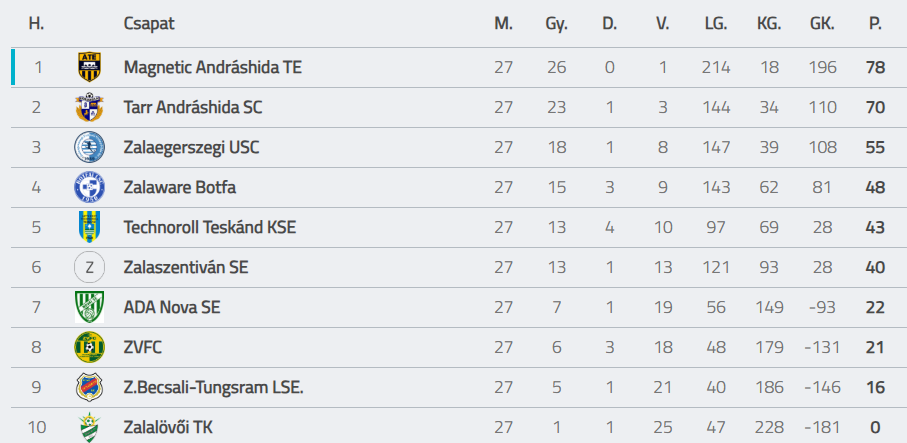
Task: Click the Csapat column header
Action: click(149, 24)
